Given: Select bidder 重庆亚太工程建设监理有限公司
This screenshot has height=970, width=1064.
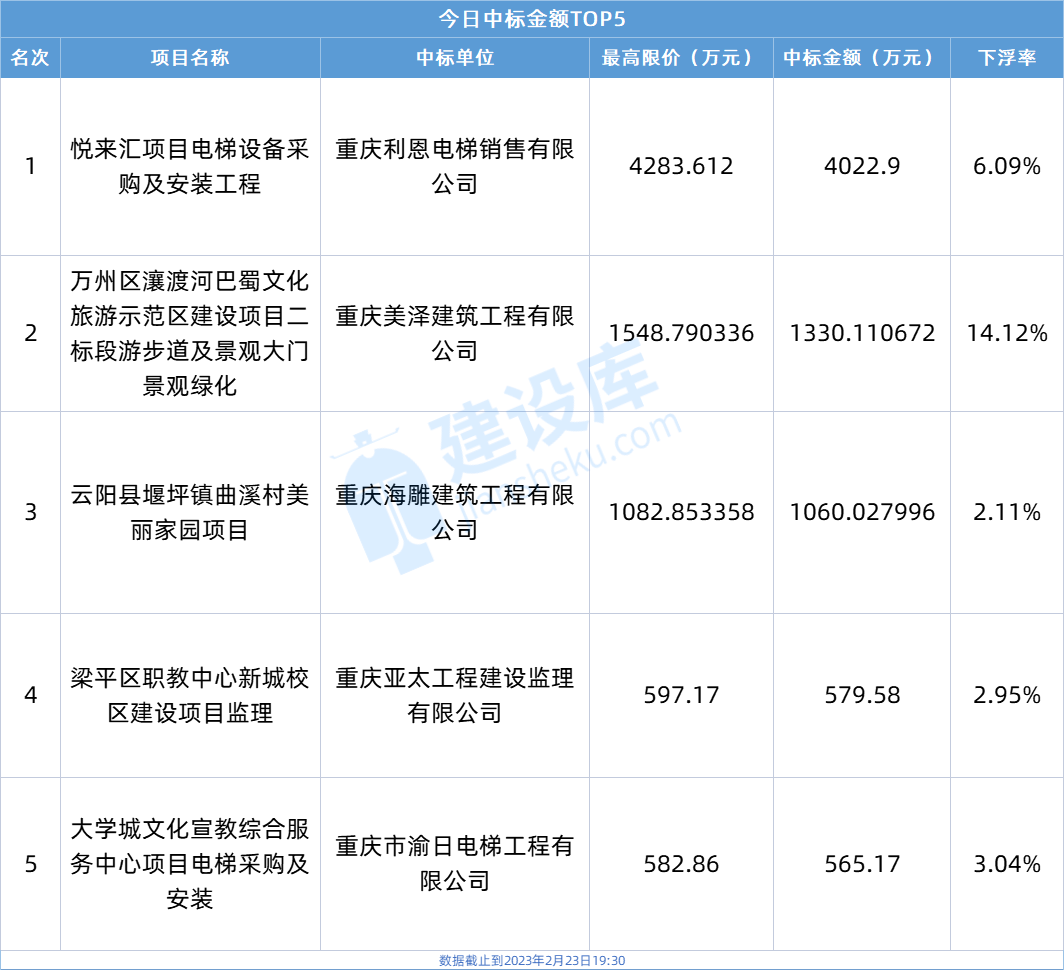Looking at the screenshot, I should pyautogui.click(x=455, y=696).
